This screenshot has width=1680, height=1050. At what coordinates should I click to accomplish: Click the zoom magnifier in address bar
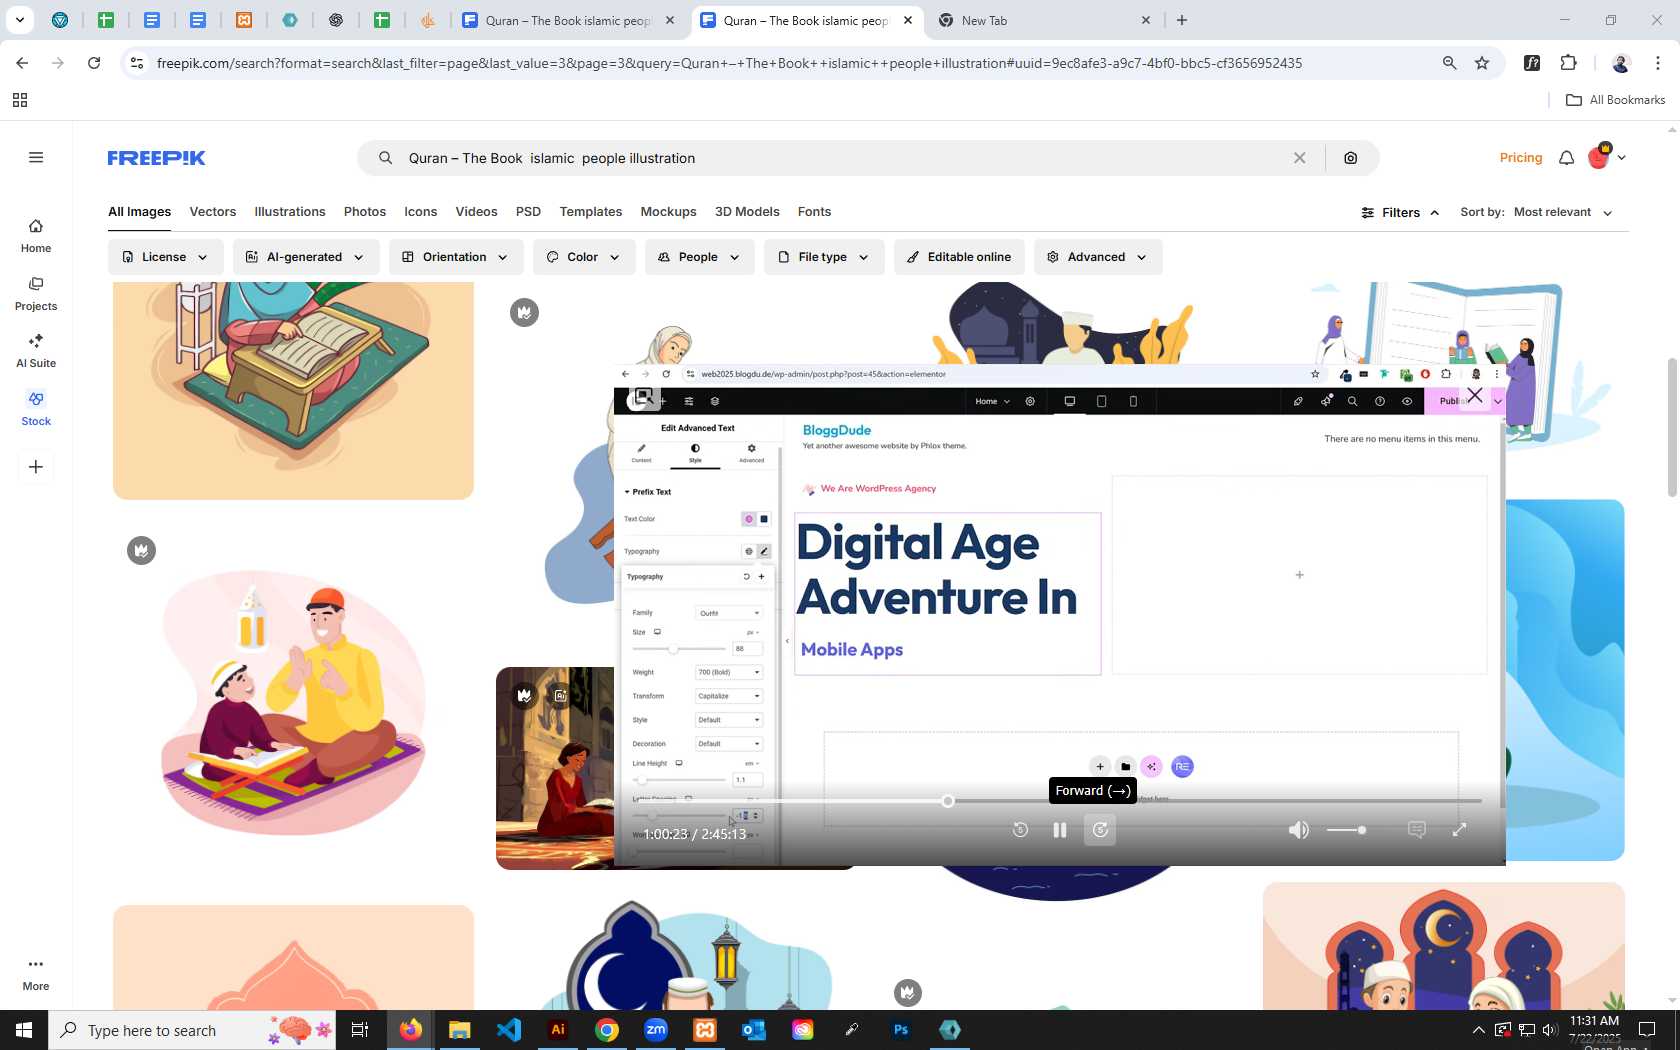coord(1449,63)
